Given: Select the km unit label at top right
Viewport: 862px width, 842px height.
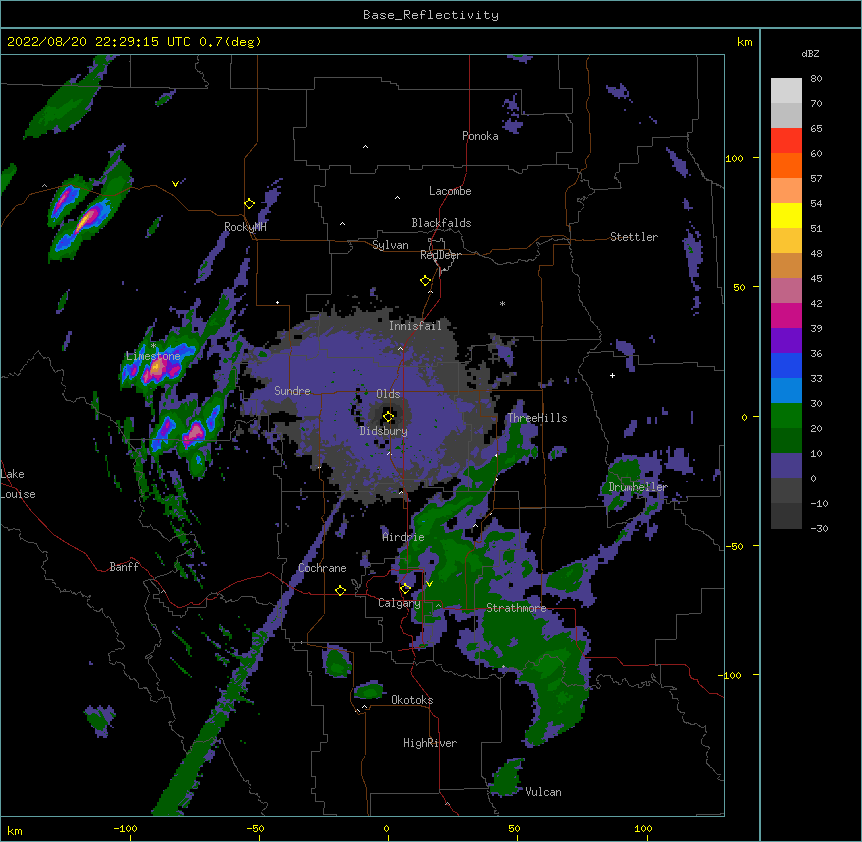Looking at the screenshot, I should pyautogui.click(x=744, y=42).
